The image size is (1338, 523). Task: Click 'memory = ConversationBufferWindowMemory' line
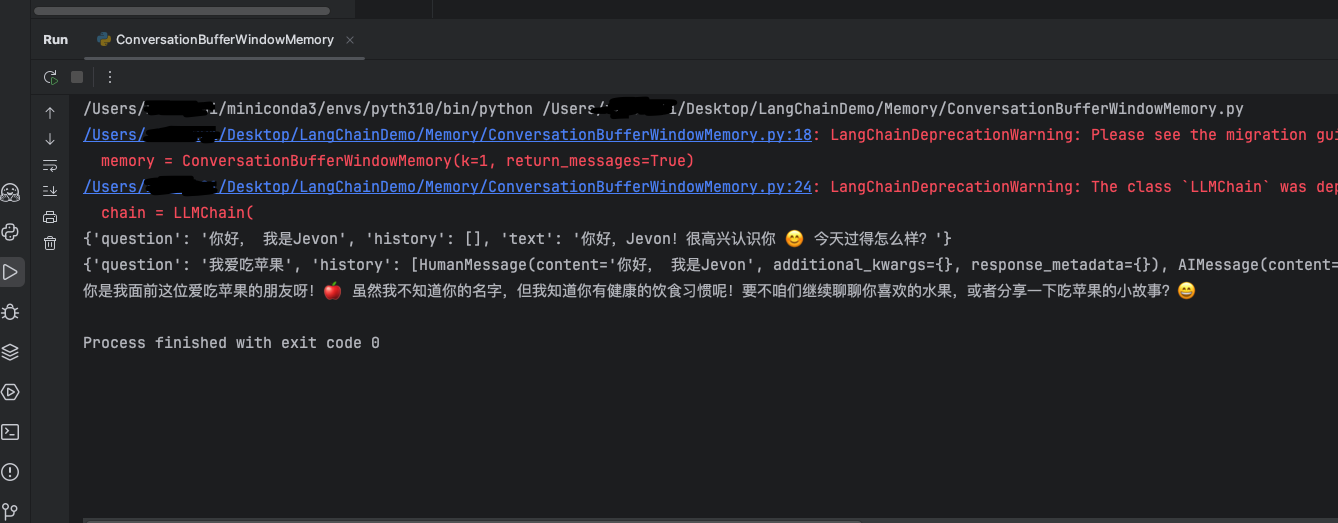(x=397, y=161)
